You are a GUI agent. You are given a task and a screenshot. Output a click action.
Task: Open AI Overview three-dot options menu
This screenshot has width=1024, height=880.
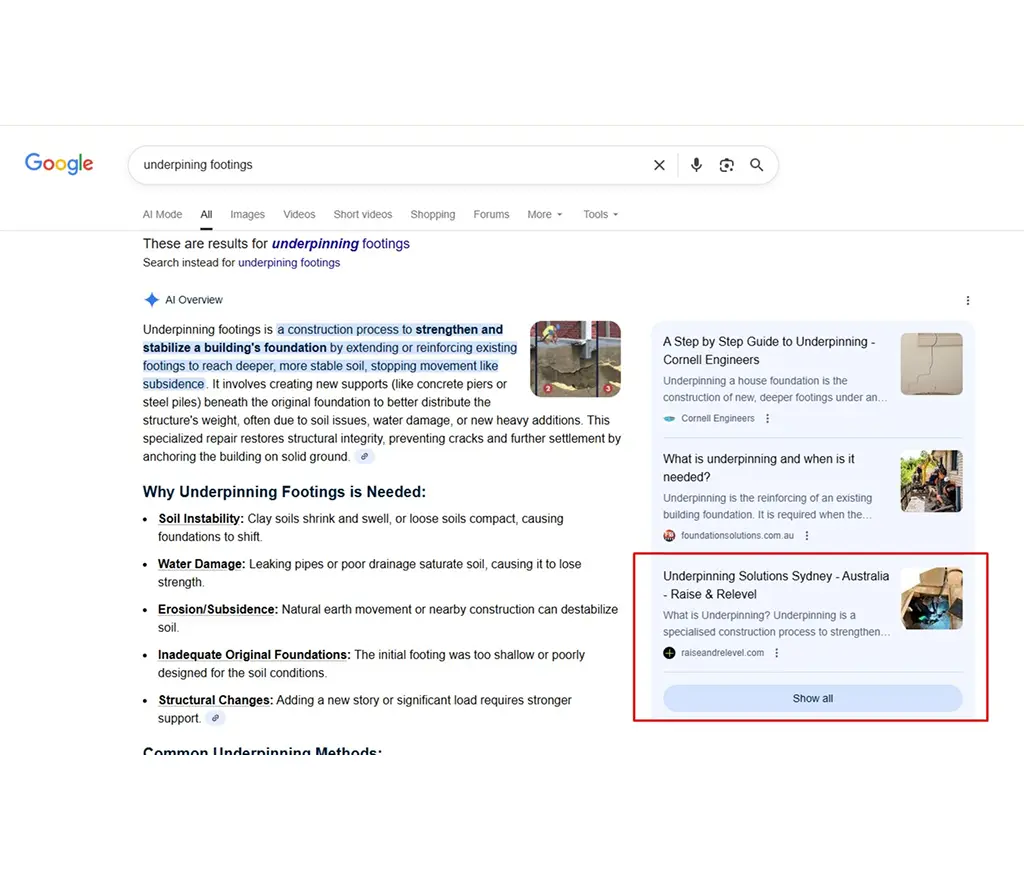coord(967,300)
